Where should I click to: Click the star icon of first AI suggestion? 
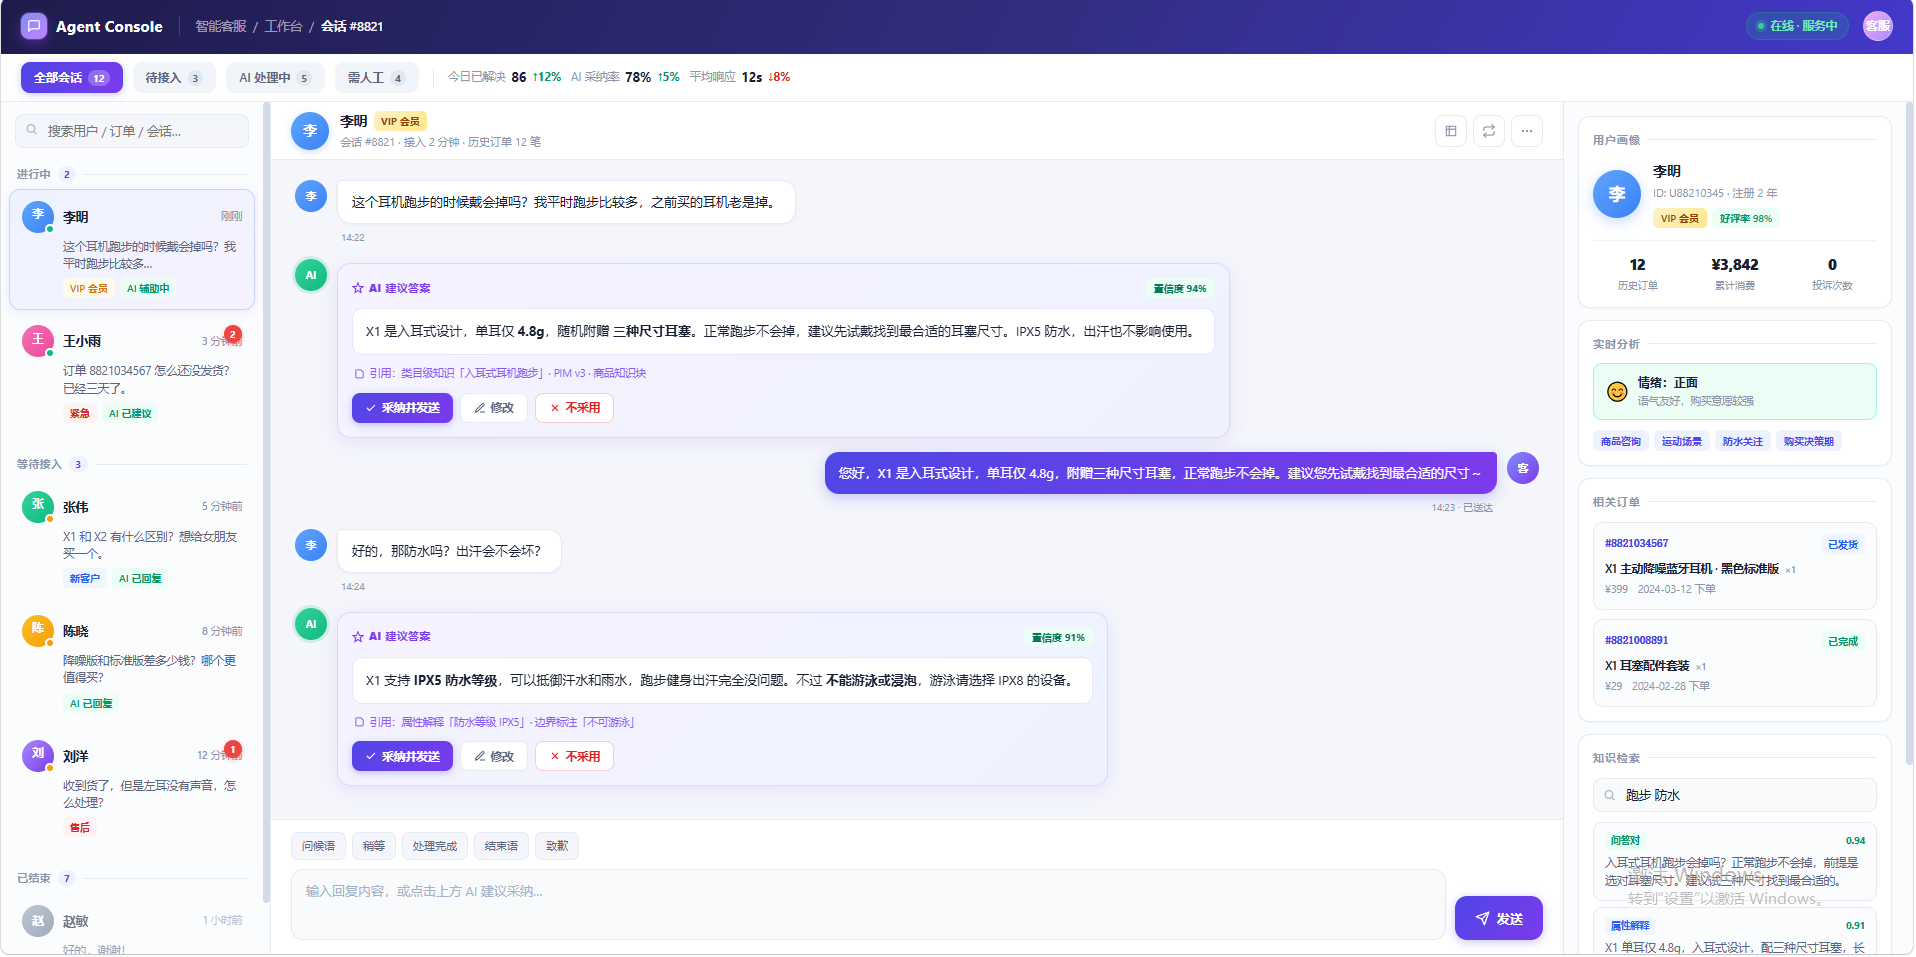point(358,288)
